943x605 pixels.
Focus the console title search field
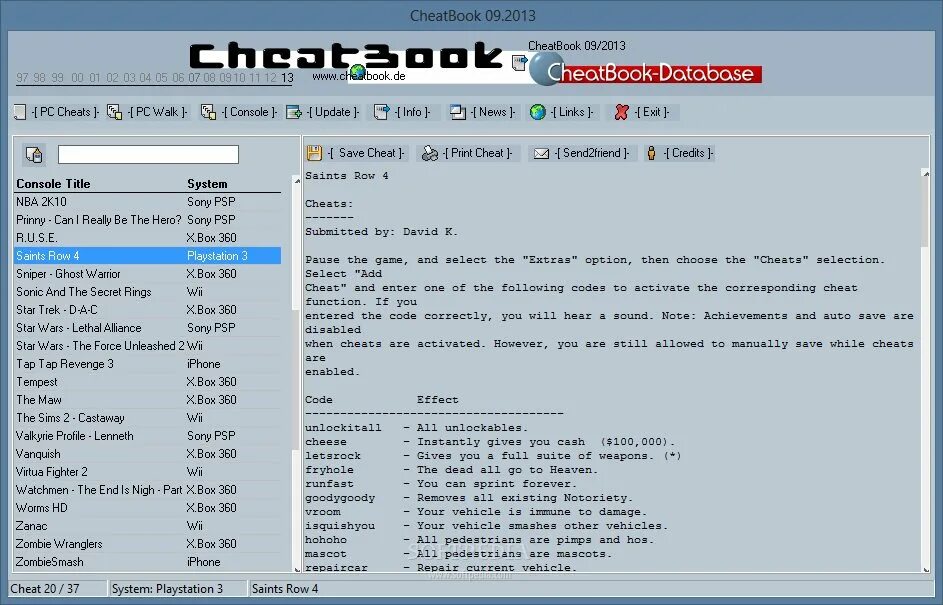pos(148,155)
